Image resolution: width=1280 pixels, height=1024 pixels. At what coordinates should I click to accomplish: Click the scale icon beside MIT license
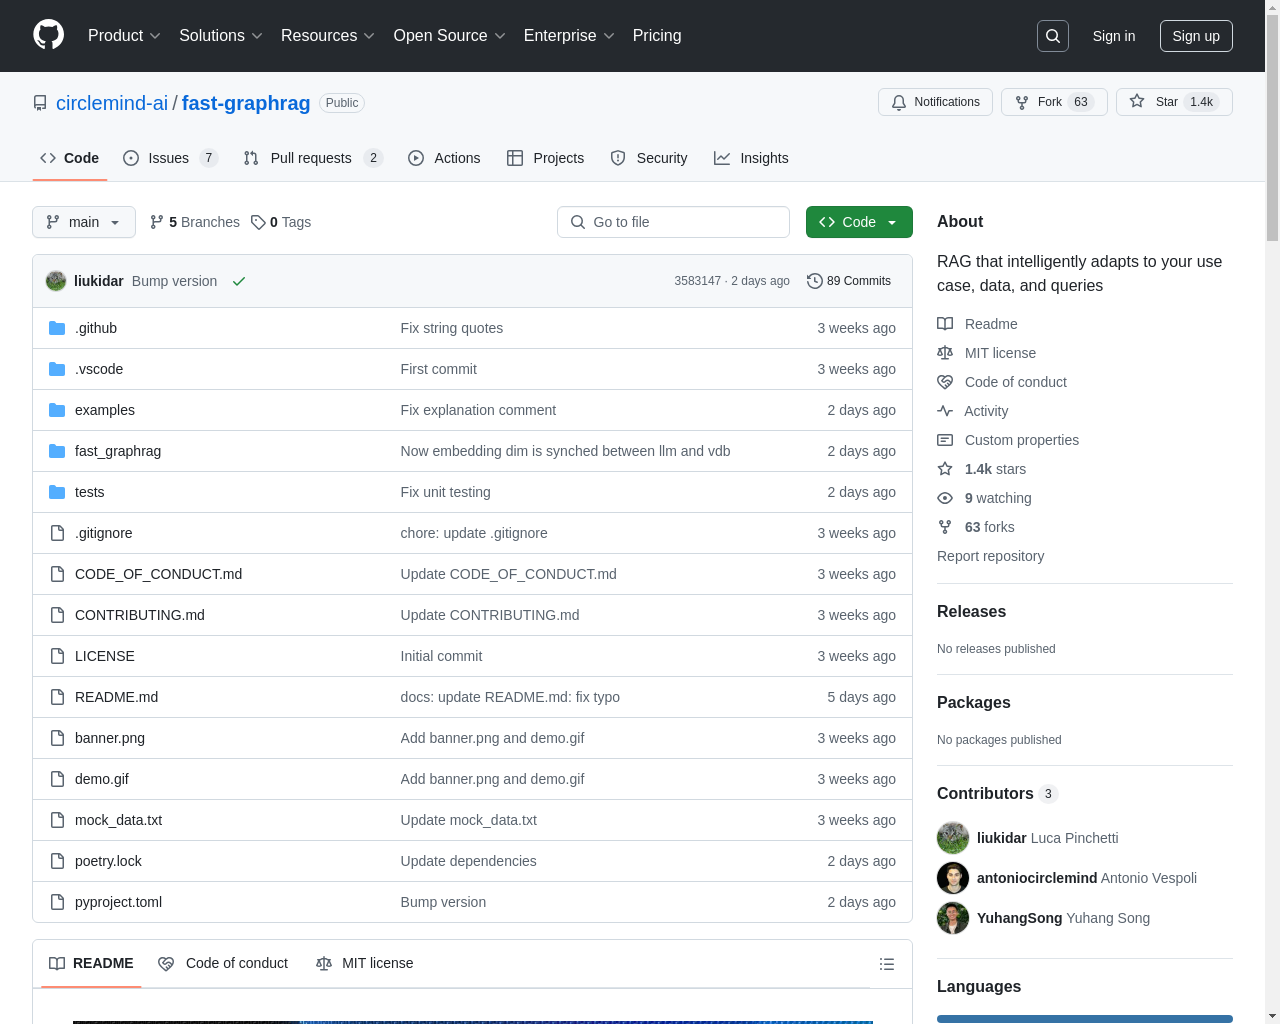pos(945,353)
